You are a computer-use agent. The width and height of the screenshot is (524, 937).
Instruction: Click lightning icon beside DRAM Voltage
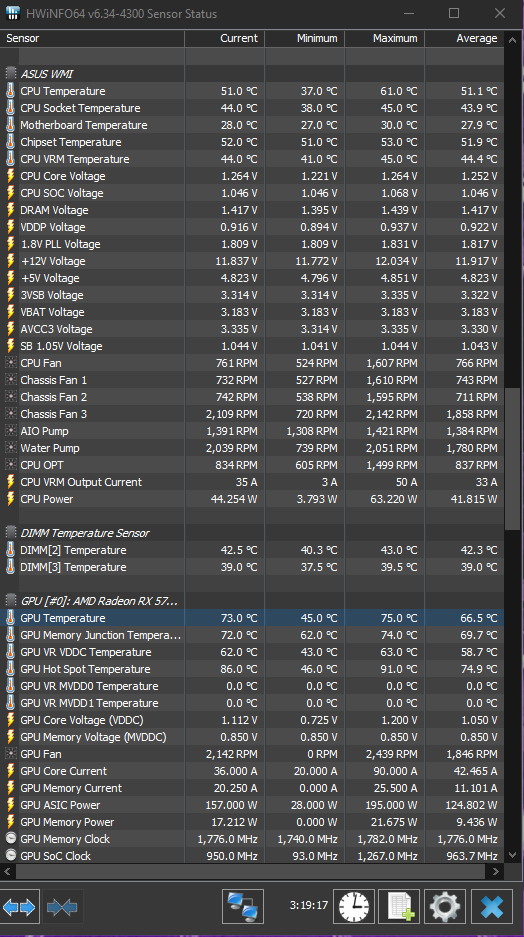(x=11, y=210)
